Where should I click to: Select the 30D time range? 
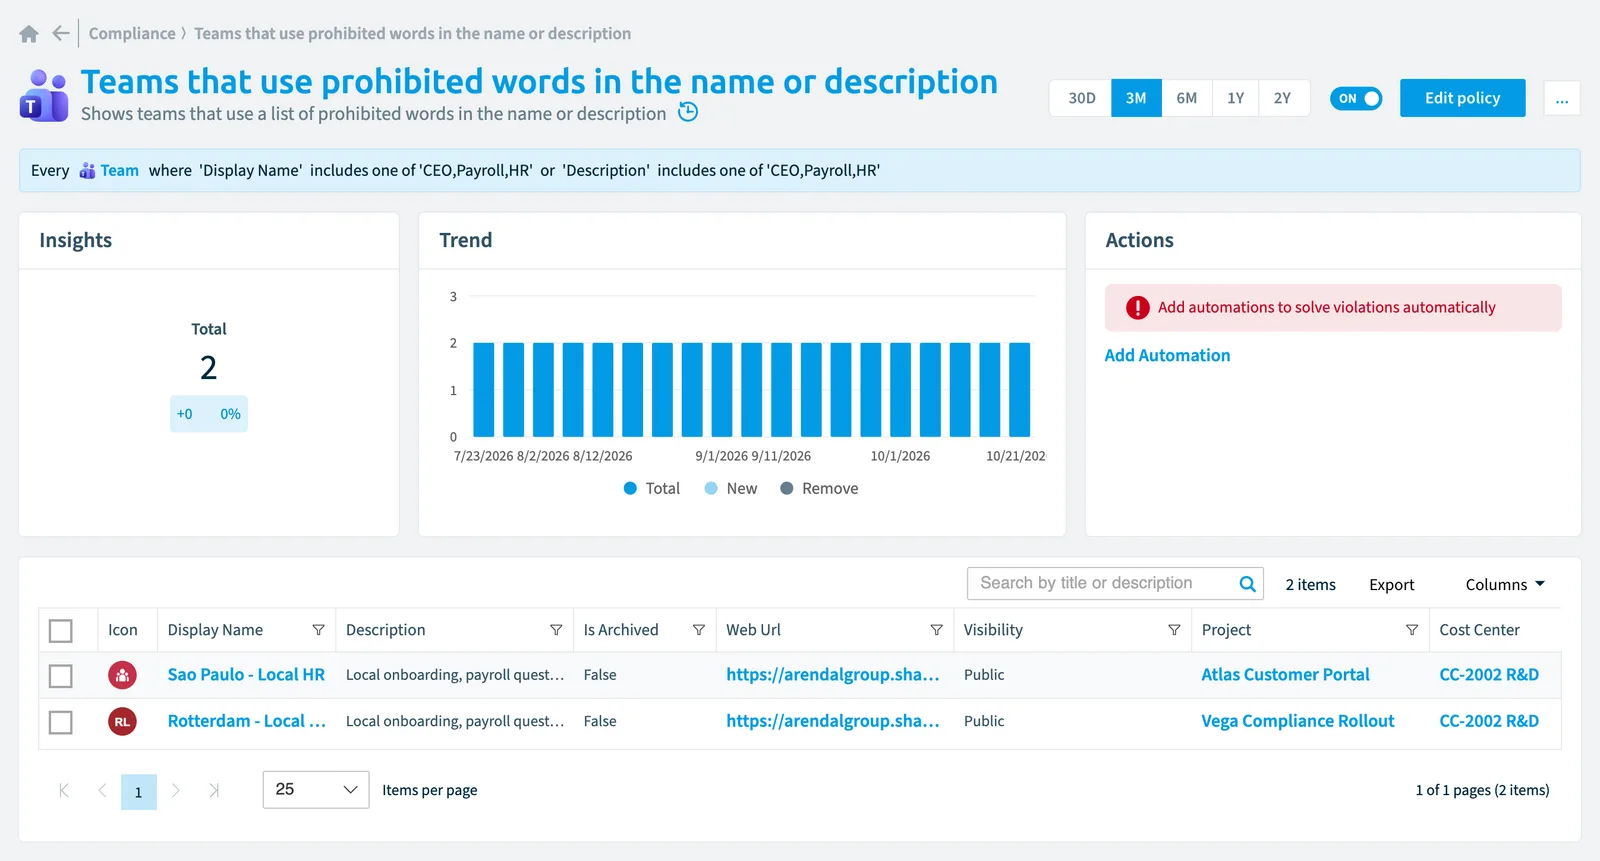[x=1081, y=98]
